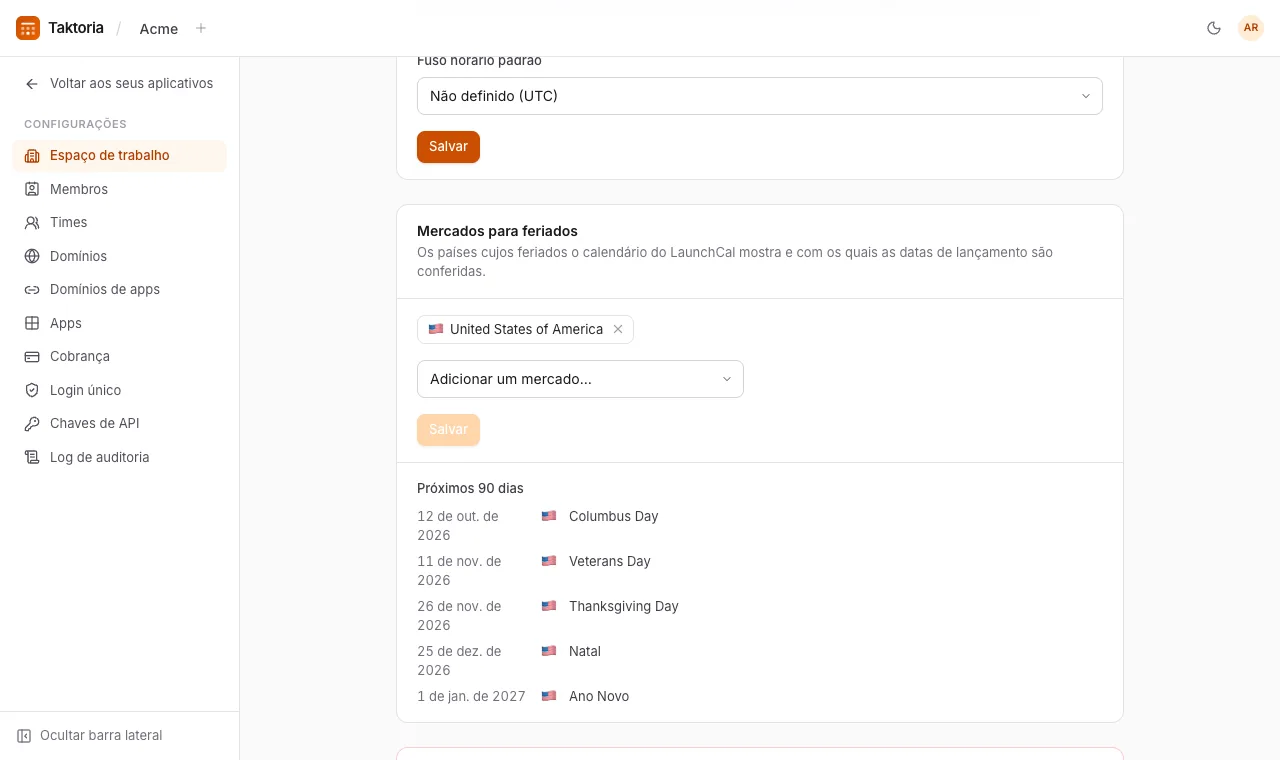Open the Acme workspace breadcrumb
This screenshot has width=1280, height=760.
pyautogui.click(x=159, y=28)
